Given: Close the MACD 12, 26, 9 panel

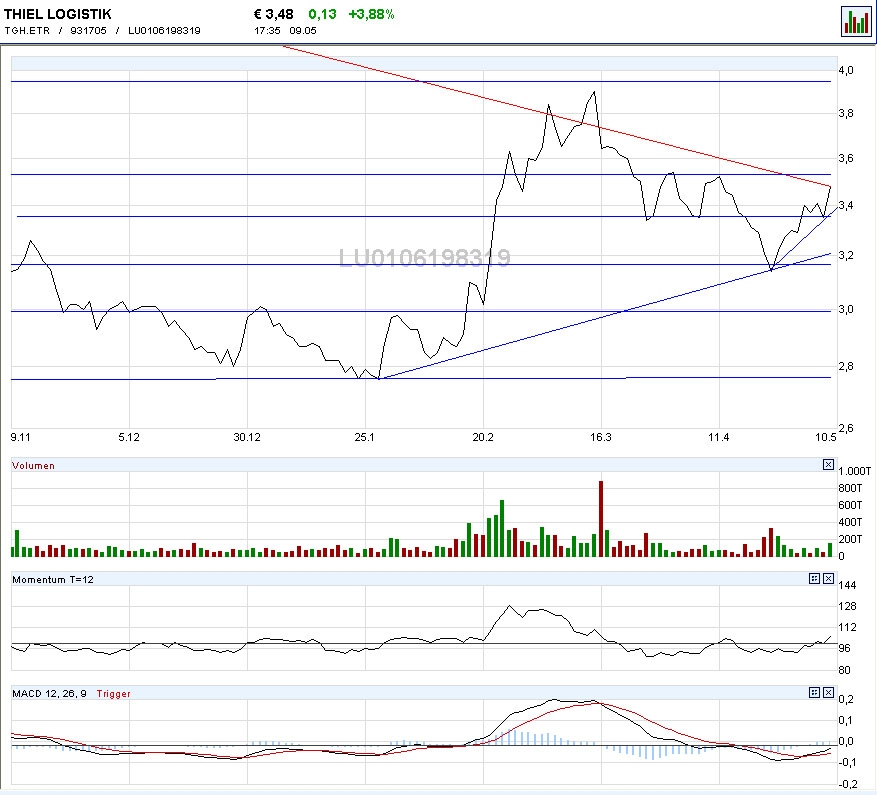Looking at the screenshot, I should [x=828, y=693].
